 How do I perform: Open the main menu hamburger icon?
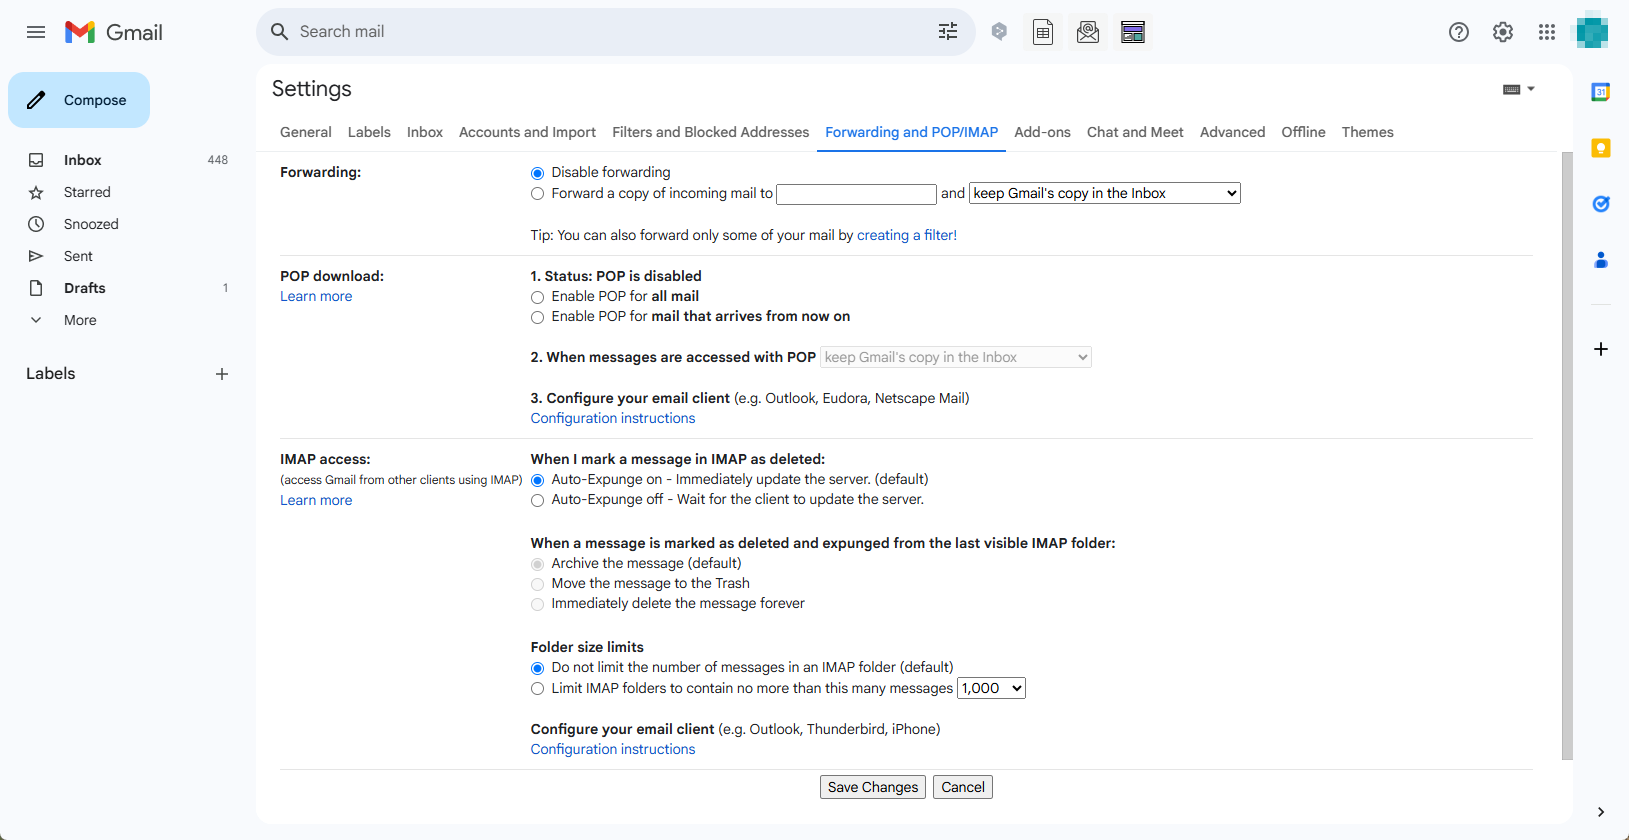click(x=36, y=32)
